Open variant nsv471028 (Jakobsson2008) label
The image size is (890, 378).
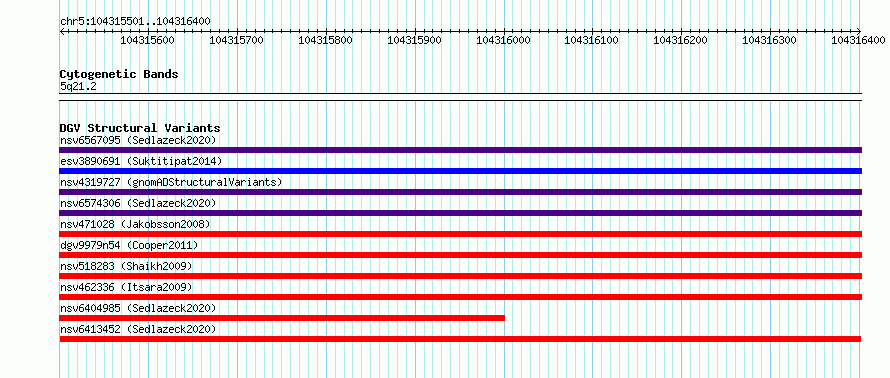135,224
